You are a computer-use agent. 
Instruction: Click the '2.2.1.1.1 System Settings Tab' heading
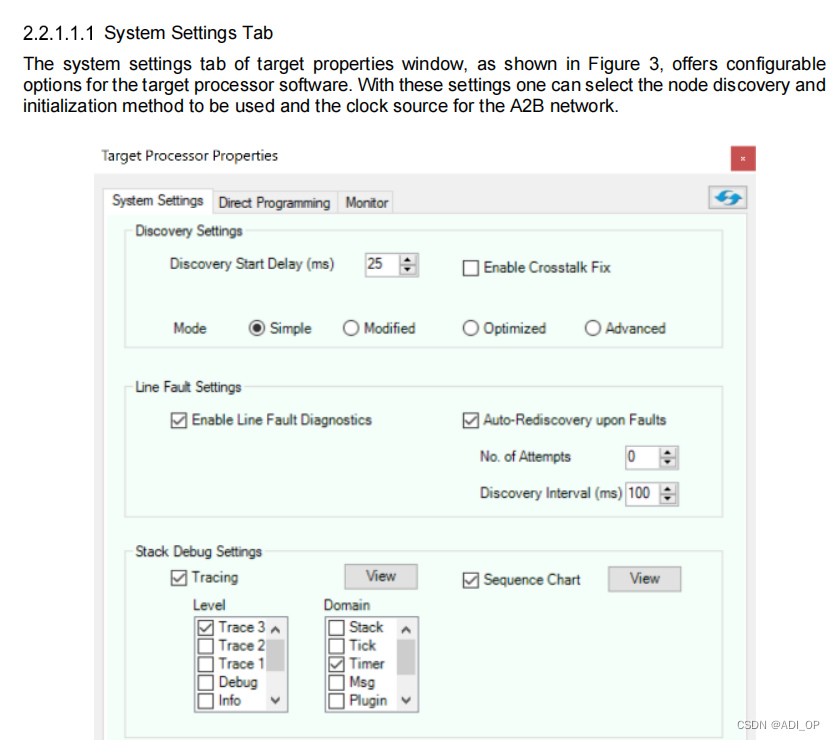tap(148, 33)
